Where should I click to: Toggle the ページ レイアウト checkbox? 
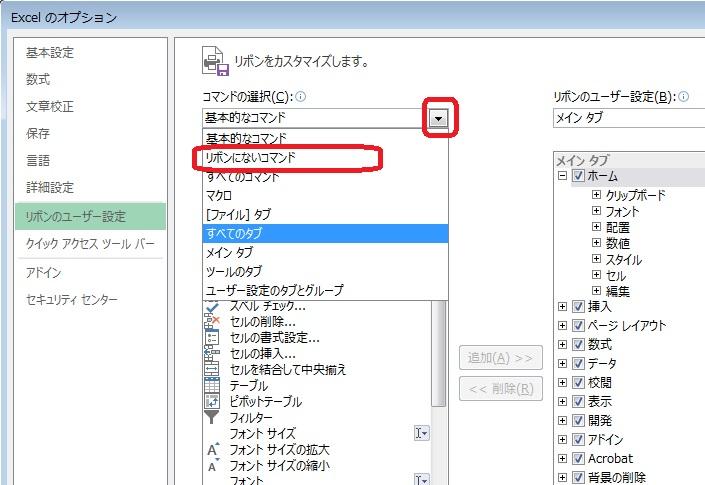pos(578,325)
